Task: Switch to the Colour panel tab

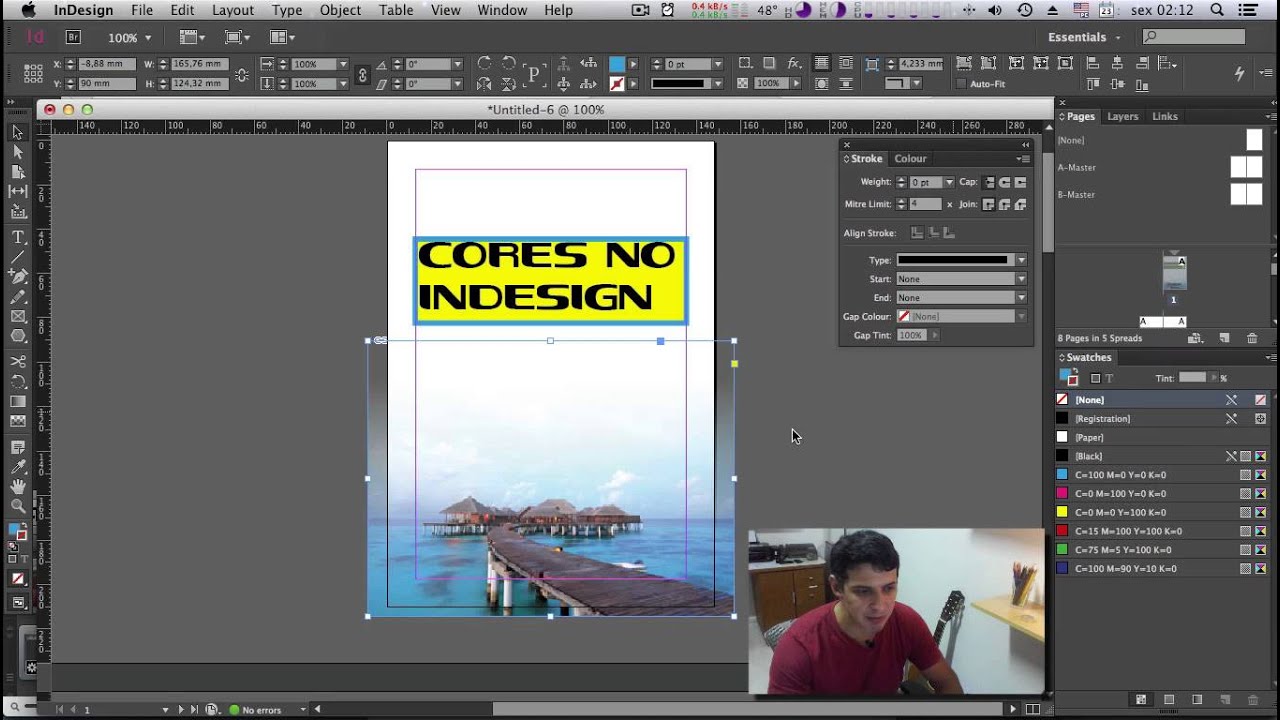Action: tap(910, 158)
